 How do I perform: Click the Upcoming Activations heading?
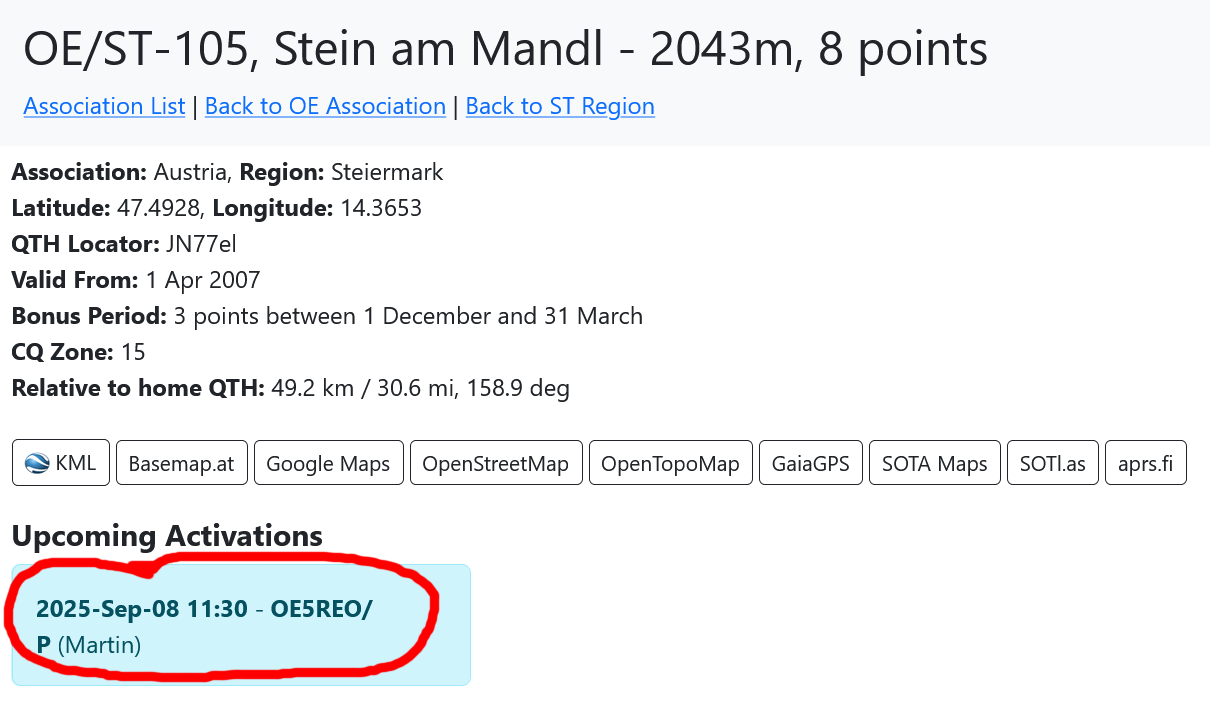[x=167, y=536]
